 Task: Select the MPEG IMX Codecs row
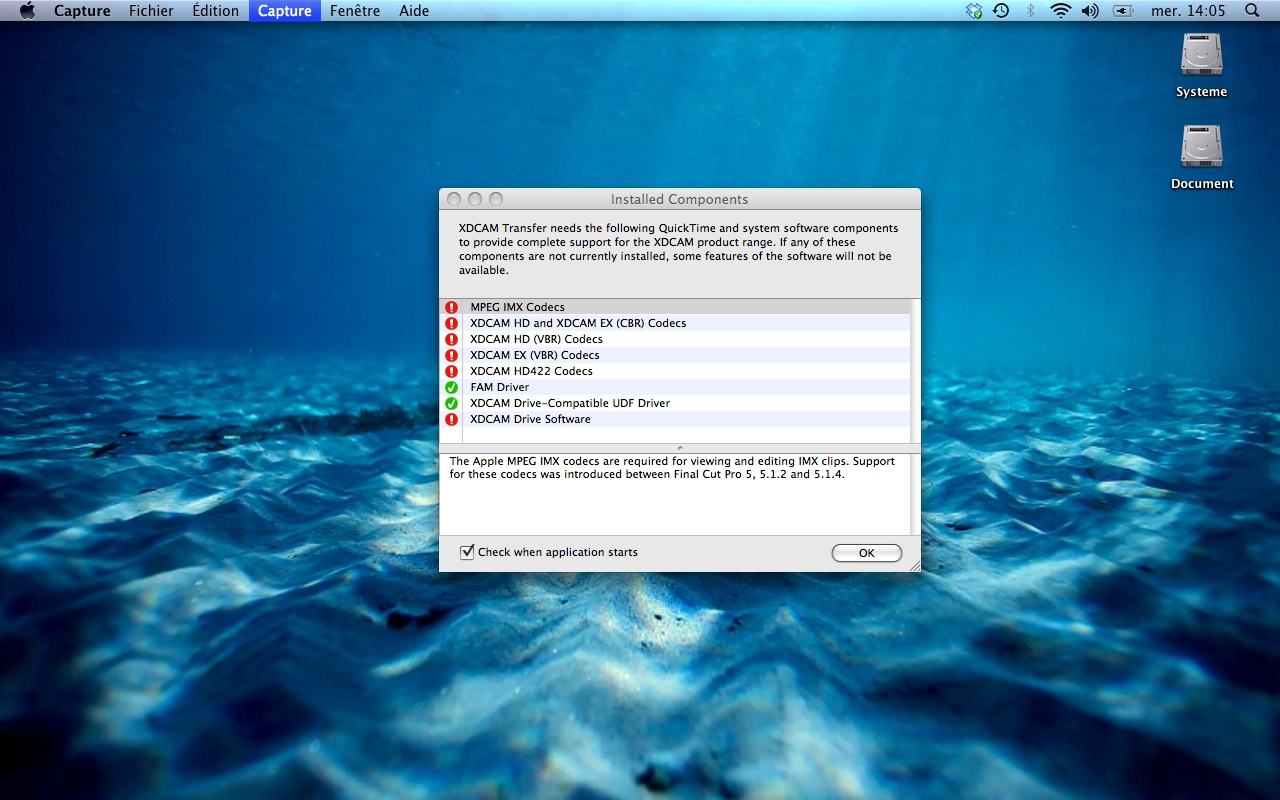point(676,307)
